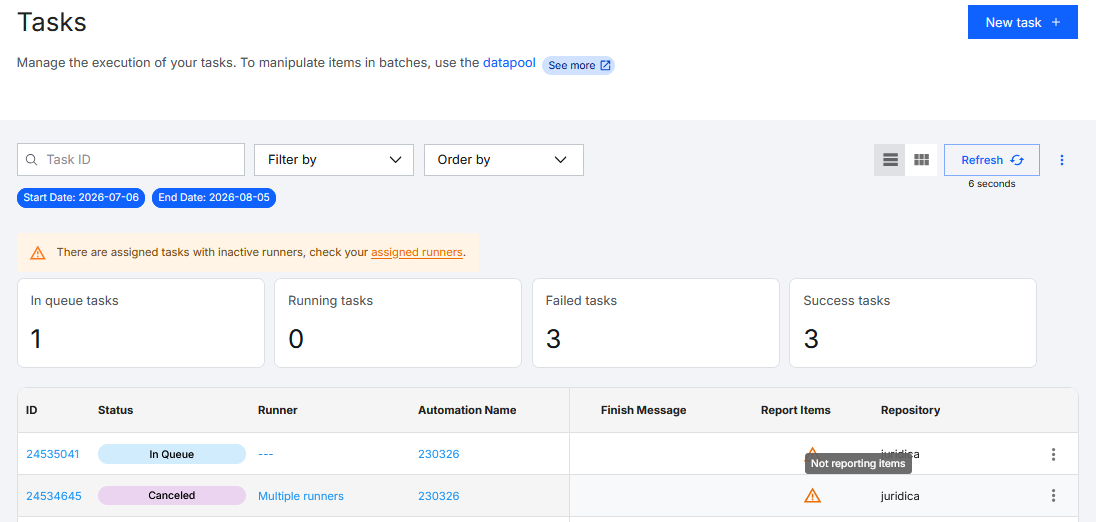Image resolution: width=1096 pixels, height=522 pixels.
Task: Select the Running tasks card
Action: 398,323
